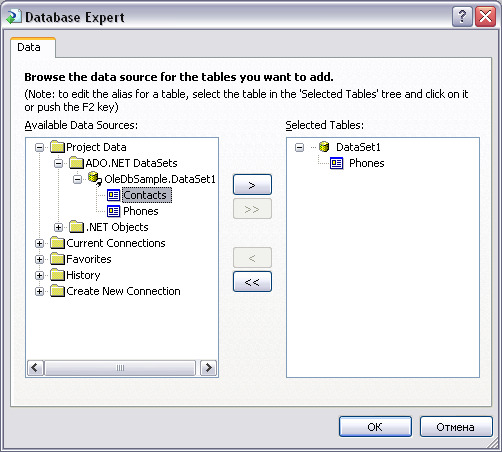Viewport: 502px width, 452px height.
Task: Click the horizontal scrollbar right arrow
Action: point(208,368)
